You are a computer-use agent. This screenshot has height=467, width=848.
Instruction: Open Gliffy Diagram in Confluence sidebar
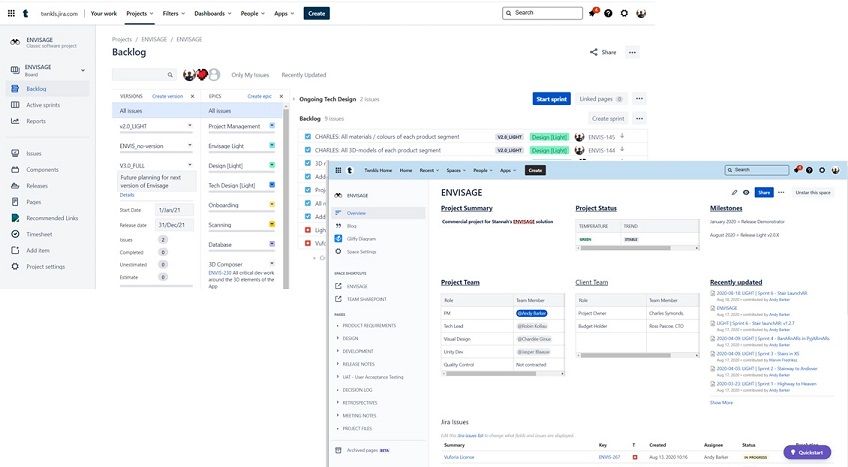[361, 239]
